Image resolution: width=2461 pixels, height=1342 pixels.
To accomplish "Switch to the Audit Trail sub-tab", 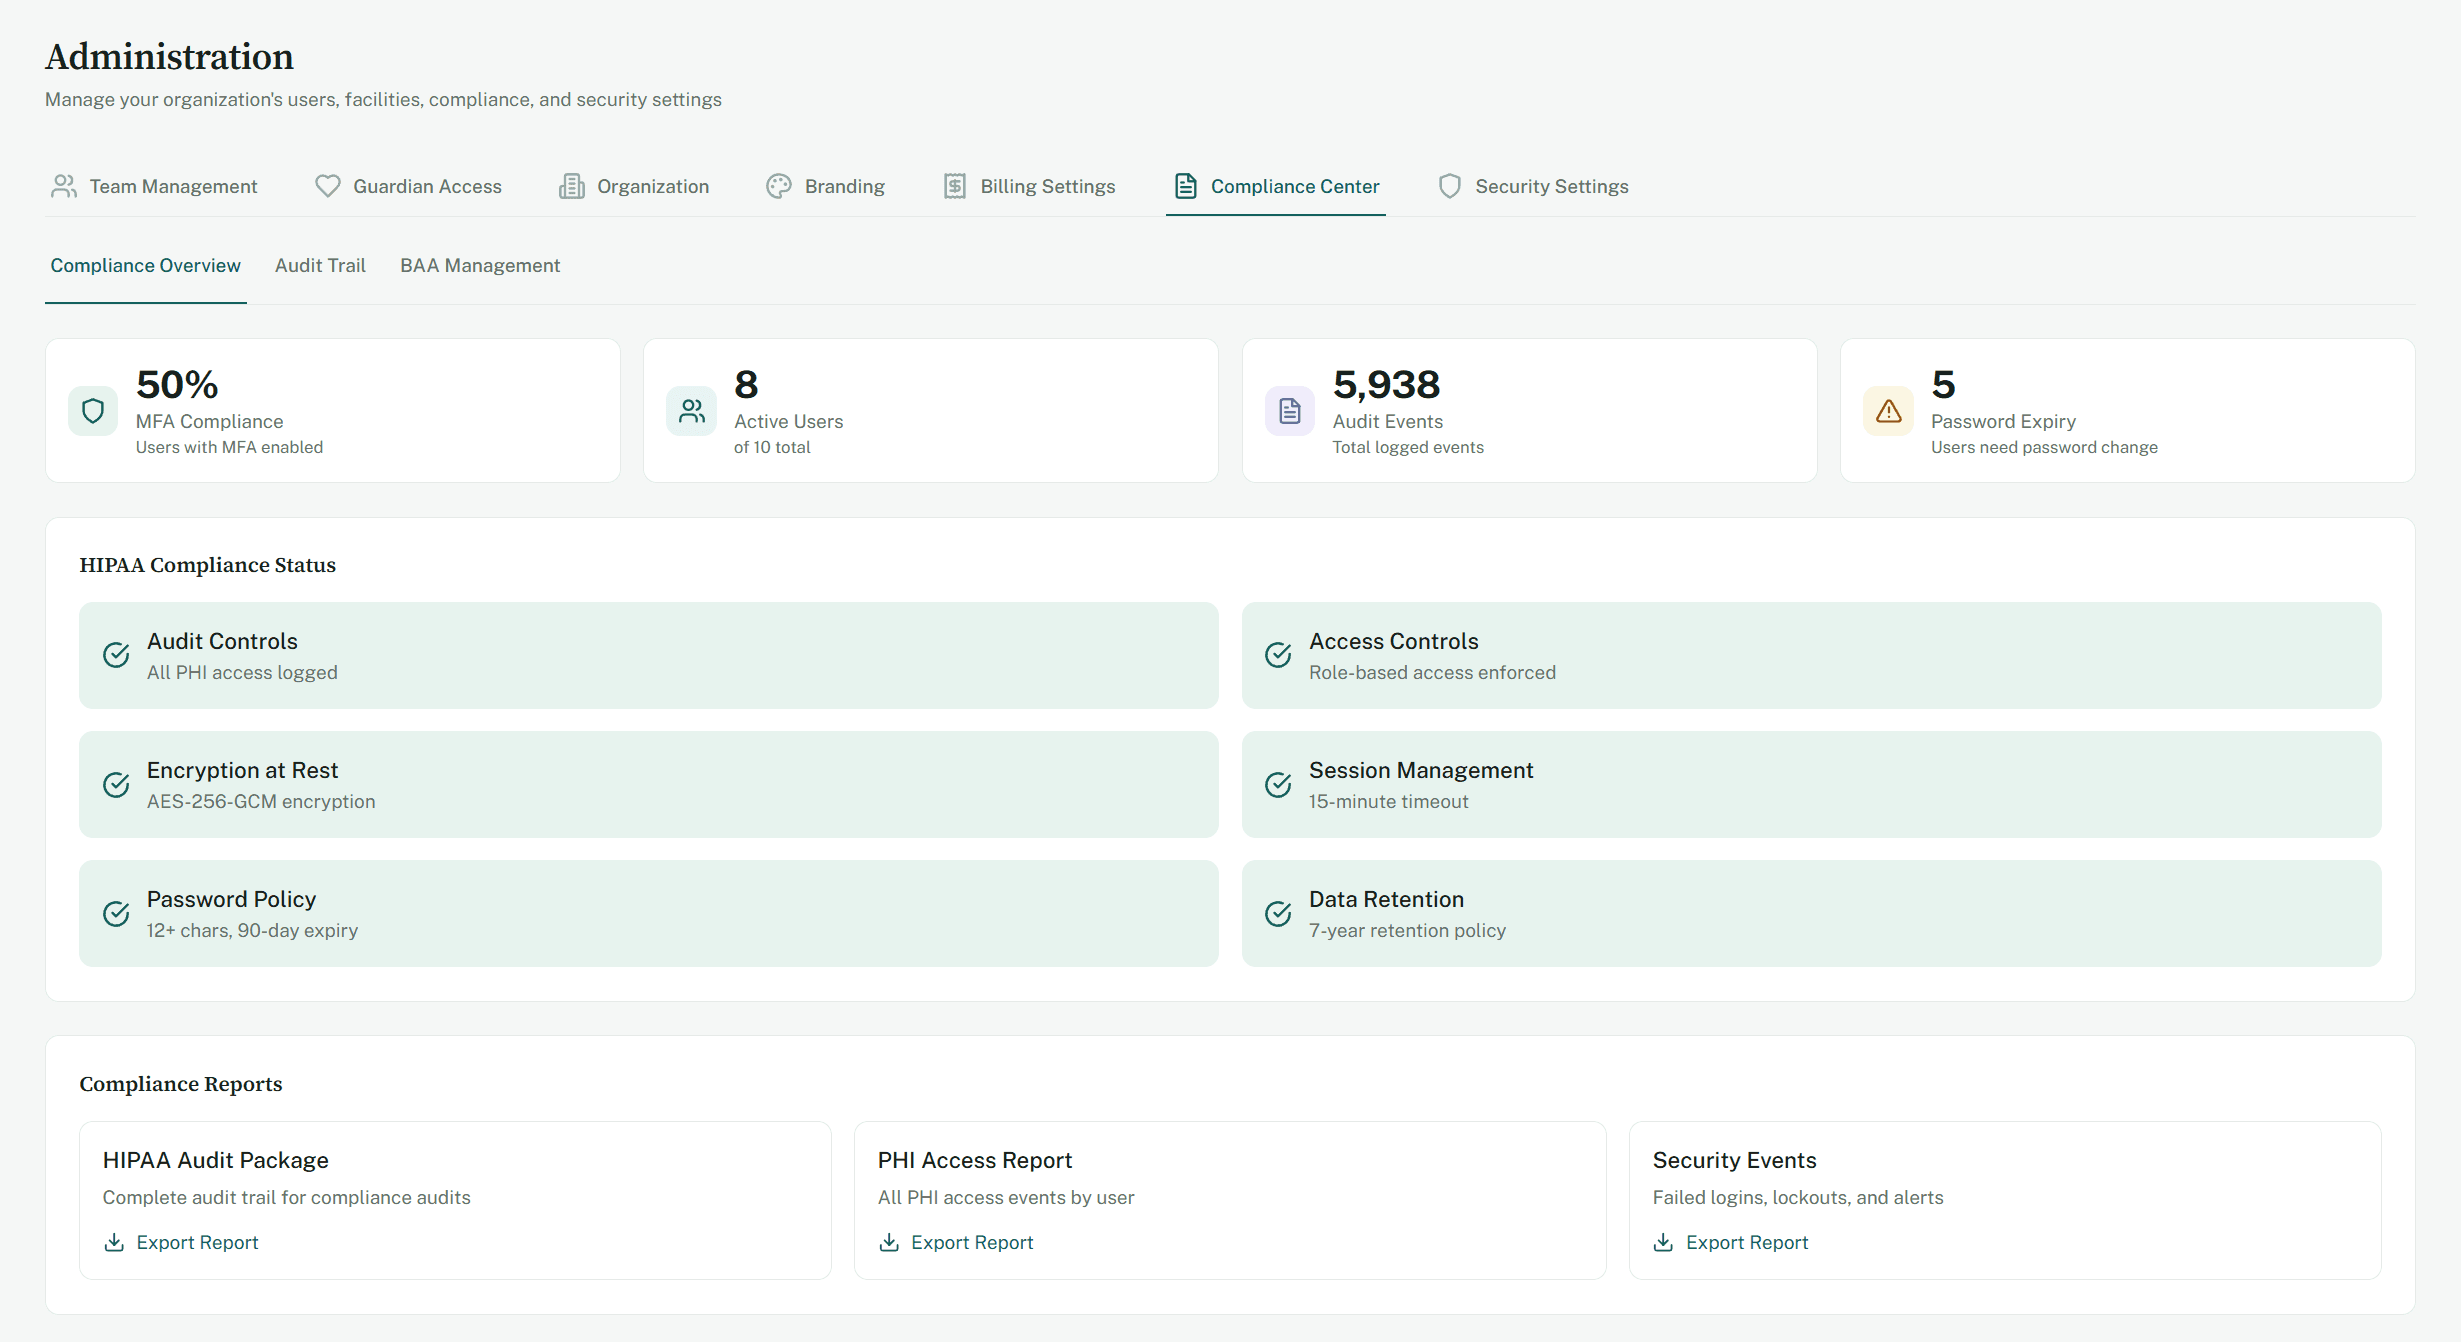I will [320, 265].
